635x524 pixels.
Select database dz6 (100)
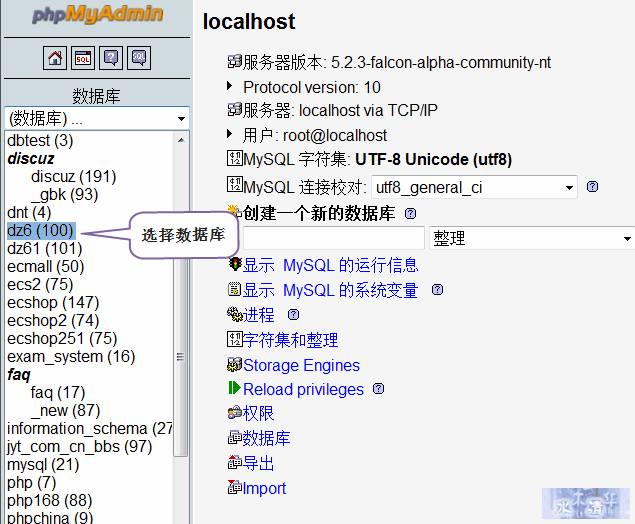pos(40,230)
